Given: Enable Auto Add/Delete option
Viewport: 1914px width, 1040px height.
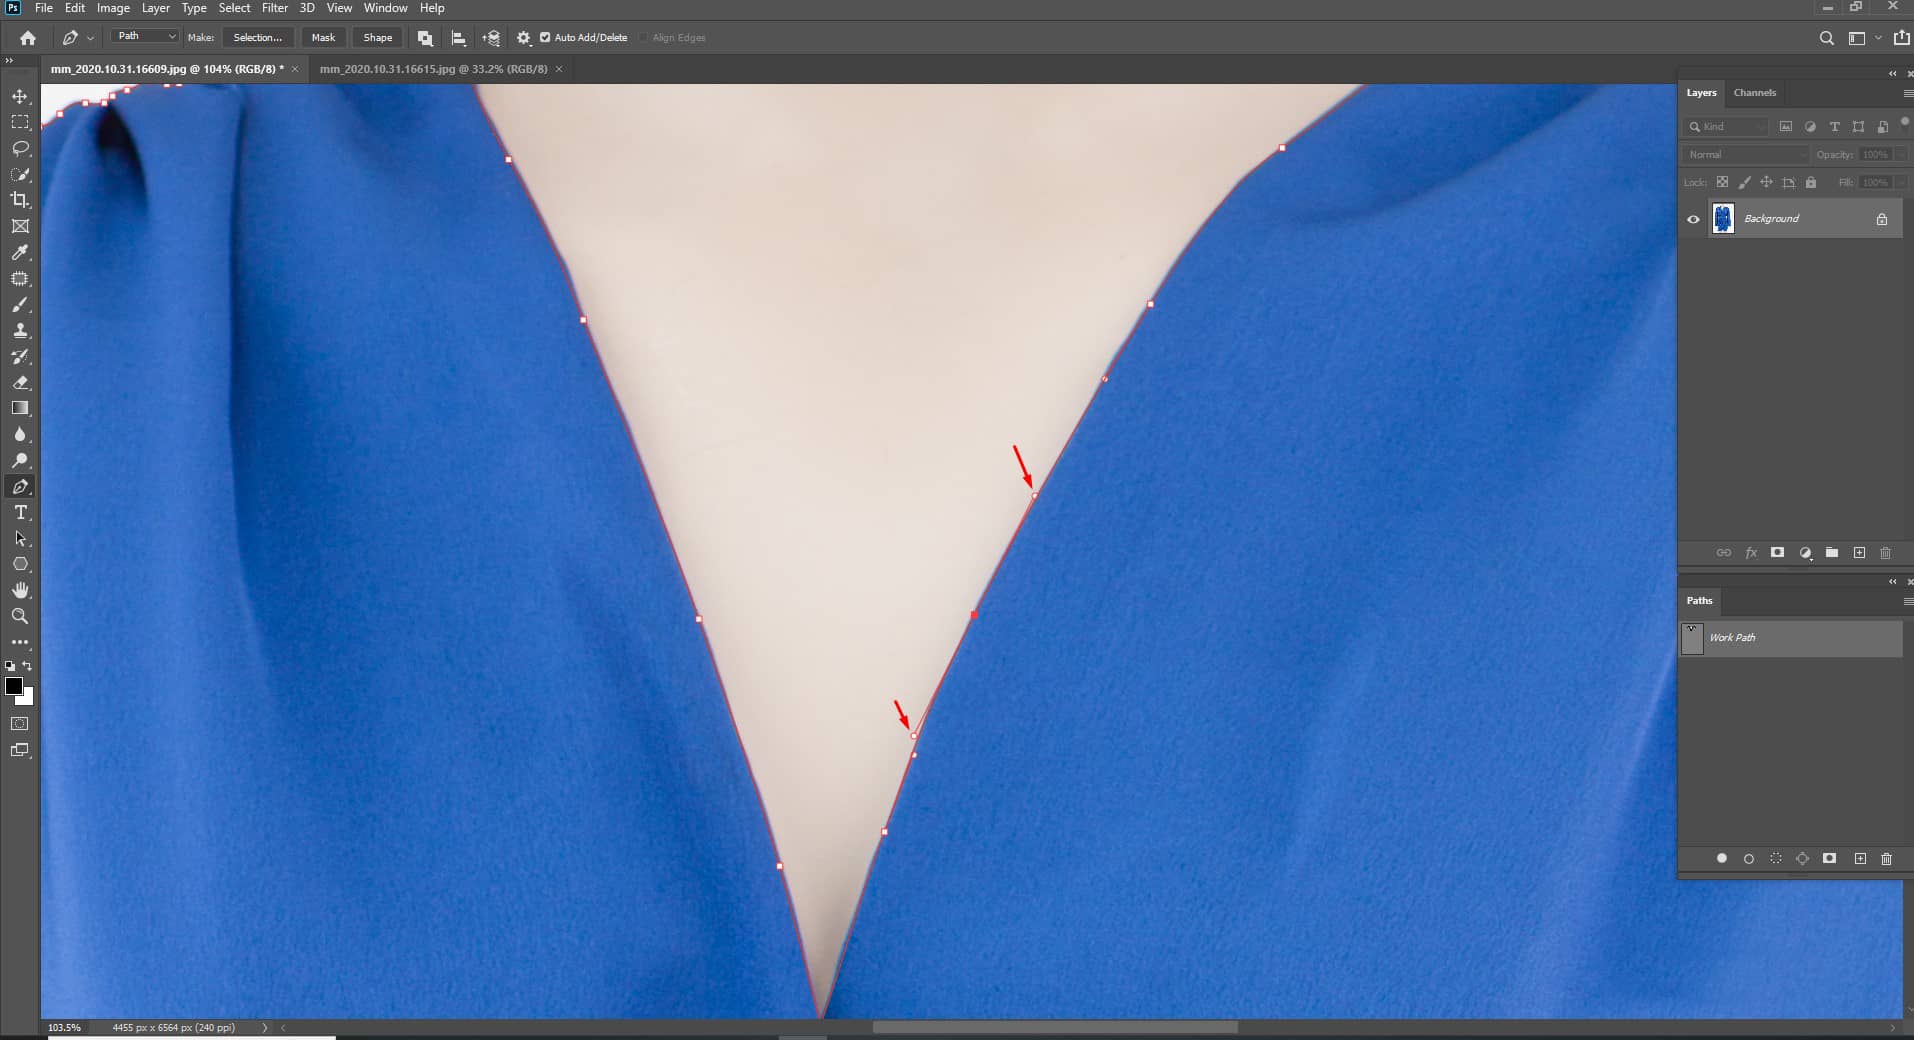Looking at the screenshot, I should pos(546,37).
